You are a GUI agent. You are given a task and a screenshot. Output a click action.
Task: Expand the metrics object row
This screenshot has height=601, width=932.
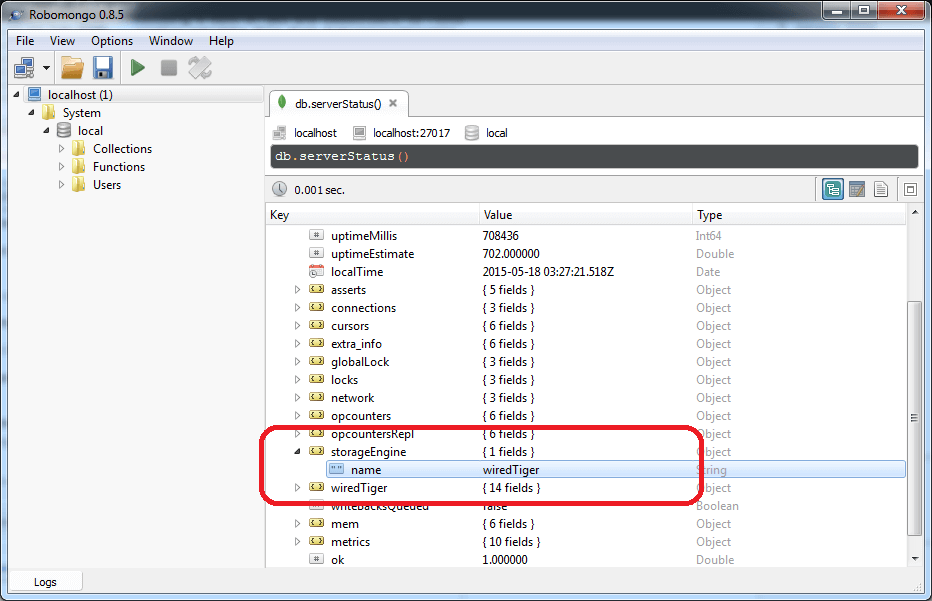coord(298,542)
